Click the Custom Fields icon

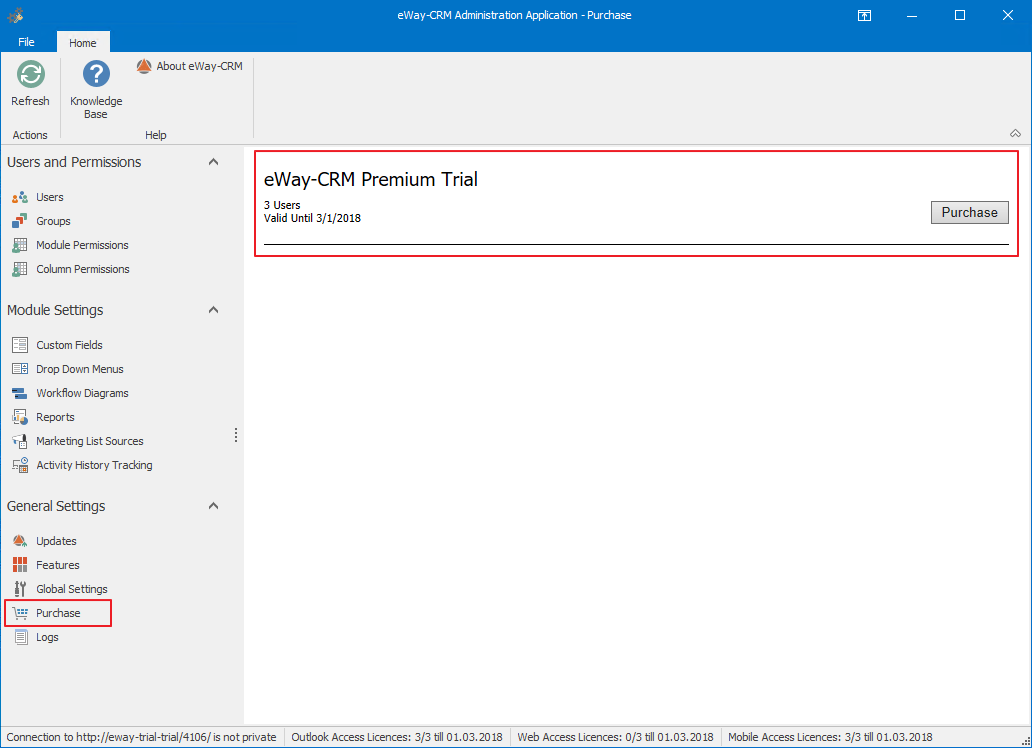coord(20,345)
